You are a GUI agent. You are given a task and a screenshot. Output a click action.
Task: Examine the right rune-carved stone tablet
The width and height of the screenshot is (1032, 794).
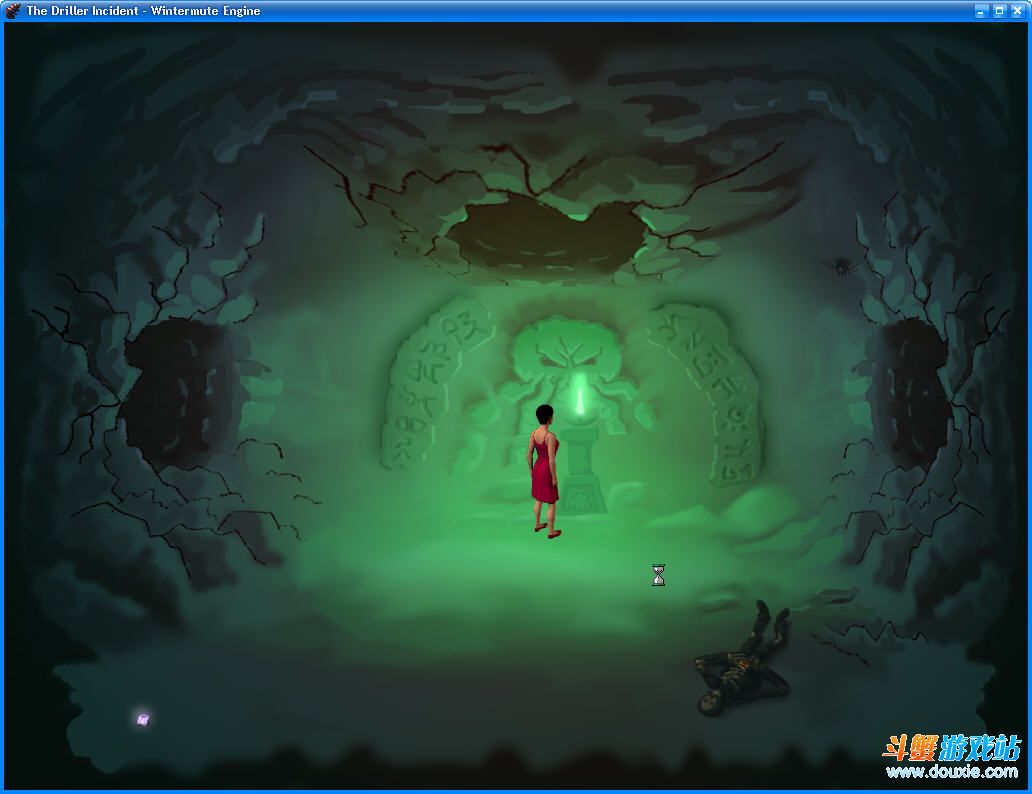[705, 390]
